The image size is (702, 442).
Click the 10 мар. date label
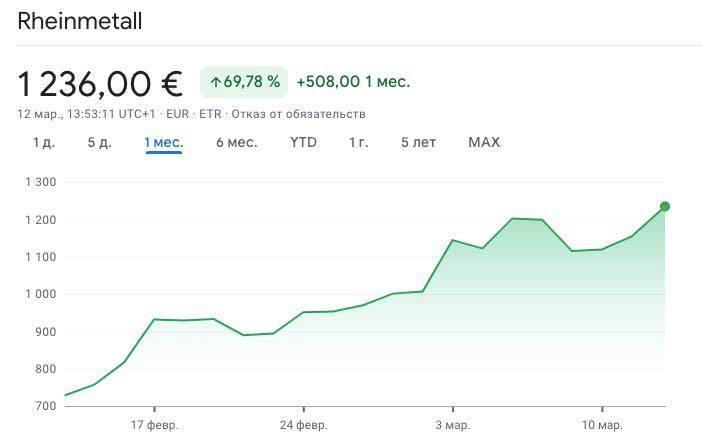[x=601, y=425]
